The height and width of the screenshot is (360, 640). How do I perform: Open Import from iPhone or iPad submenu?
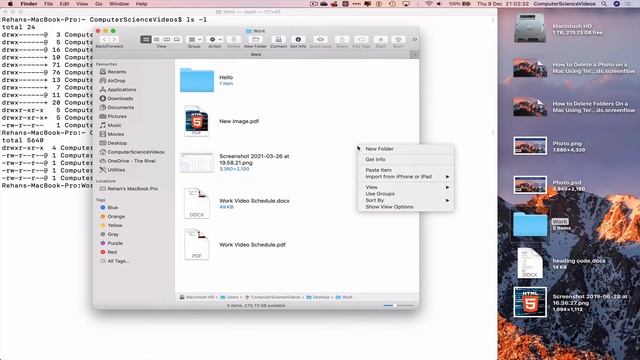pos(406,177)
